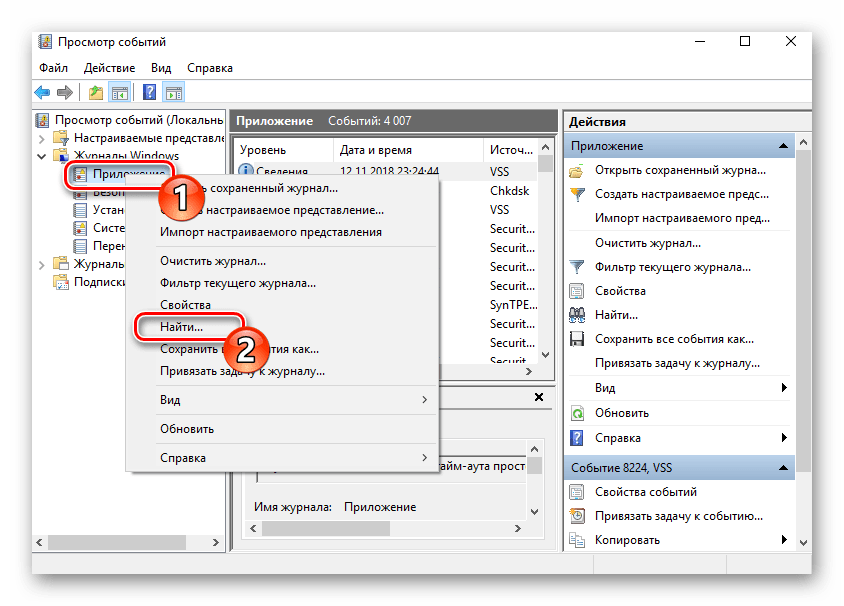Open the Действие menu in the menu bar
This screenshot has height=606, width=844.
click(x=109, y=68)
